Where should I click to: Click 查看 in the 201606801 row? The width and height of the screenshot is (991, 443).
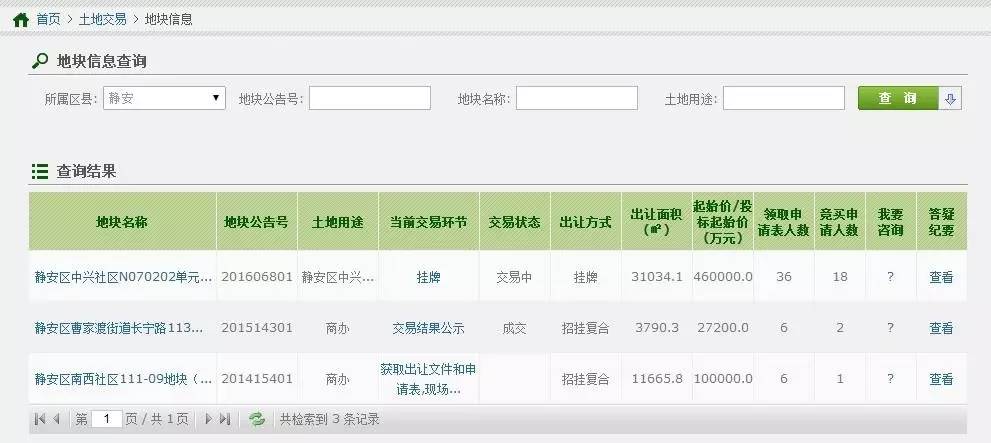[941, 277]
